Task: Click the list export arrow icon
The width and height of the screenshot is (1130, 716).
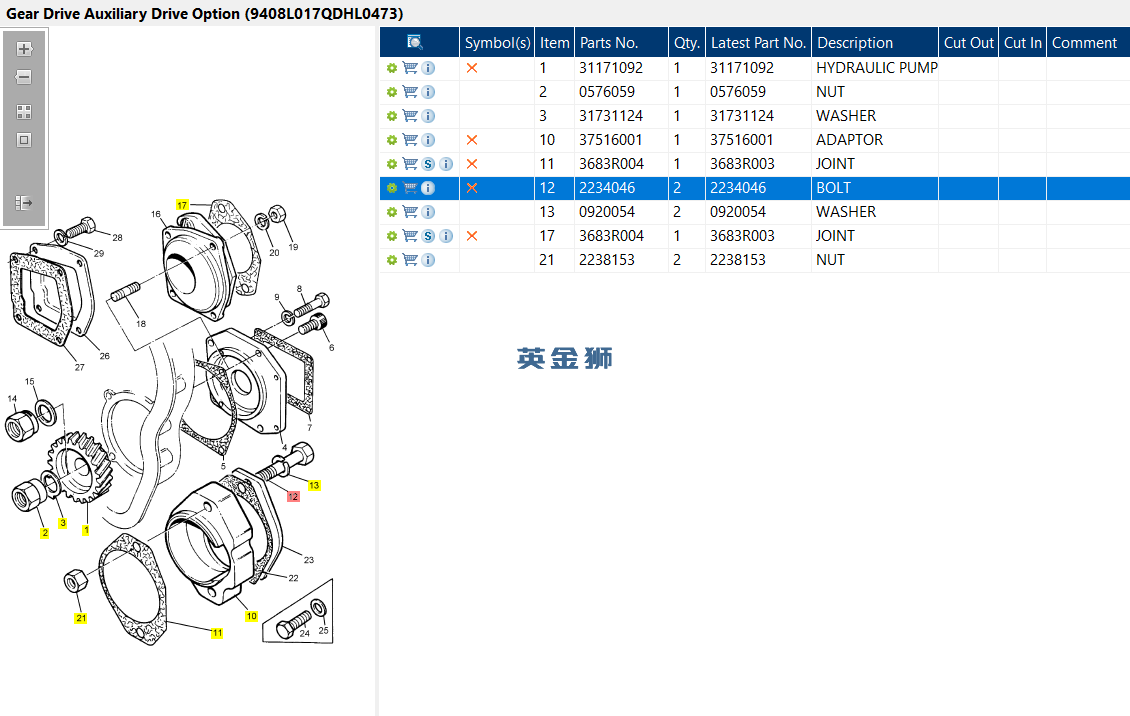Action: coord(24,203)
